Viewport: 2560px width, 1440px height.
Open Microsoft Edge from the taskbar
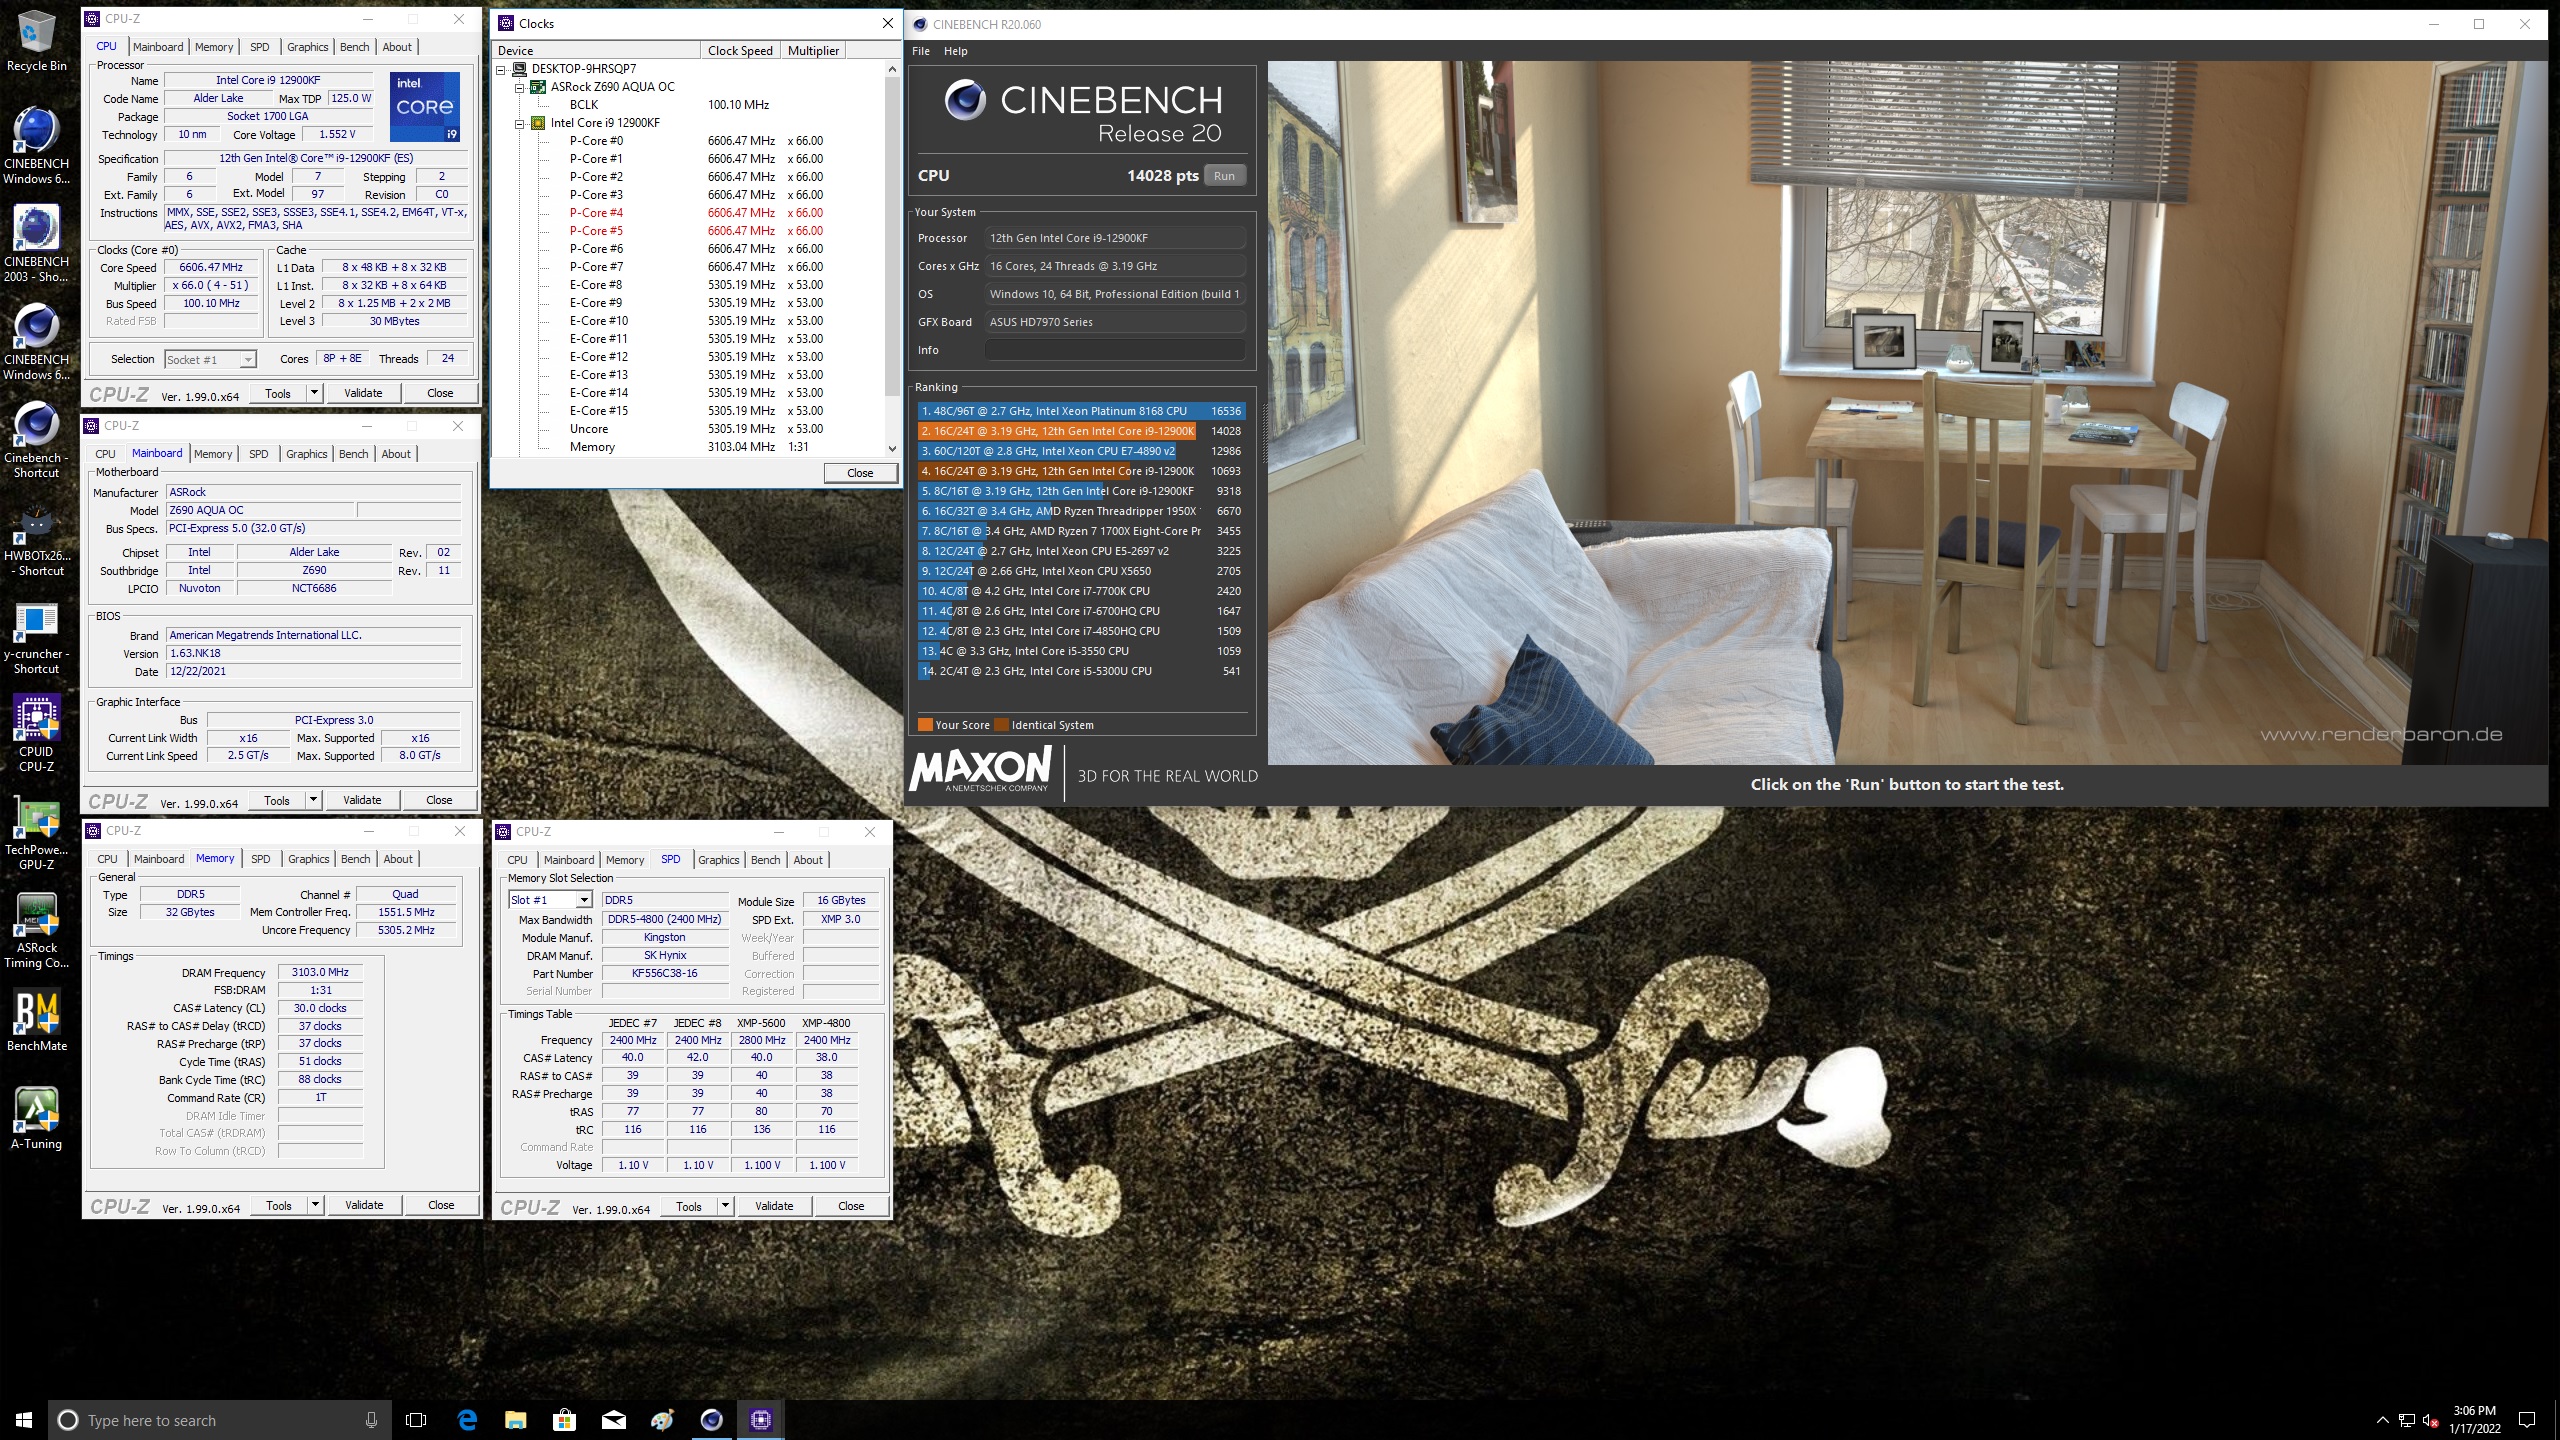(x=467, y=1420)
